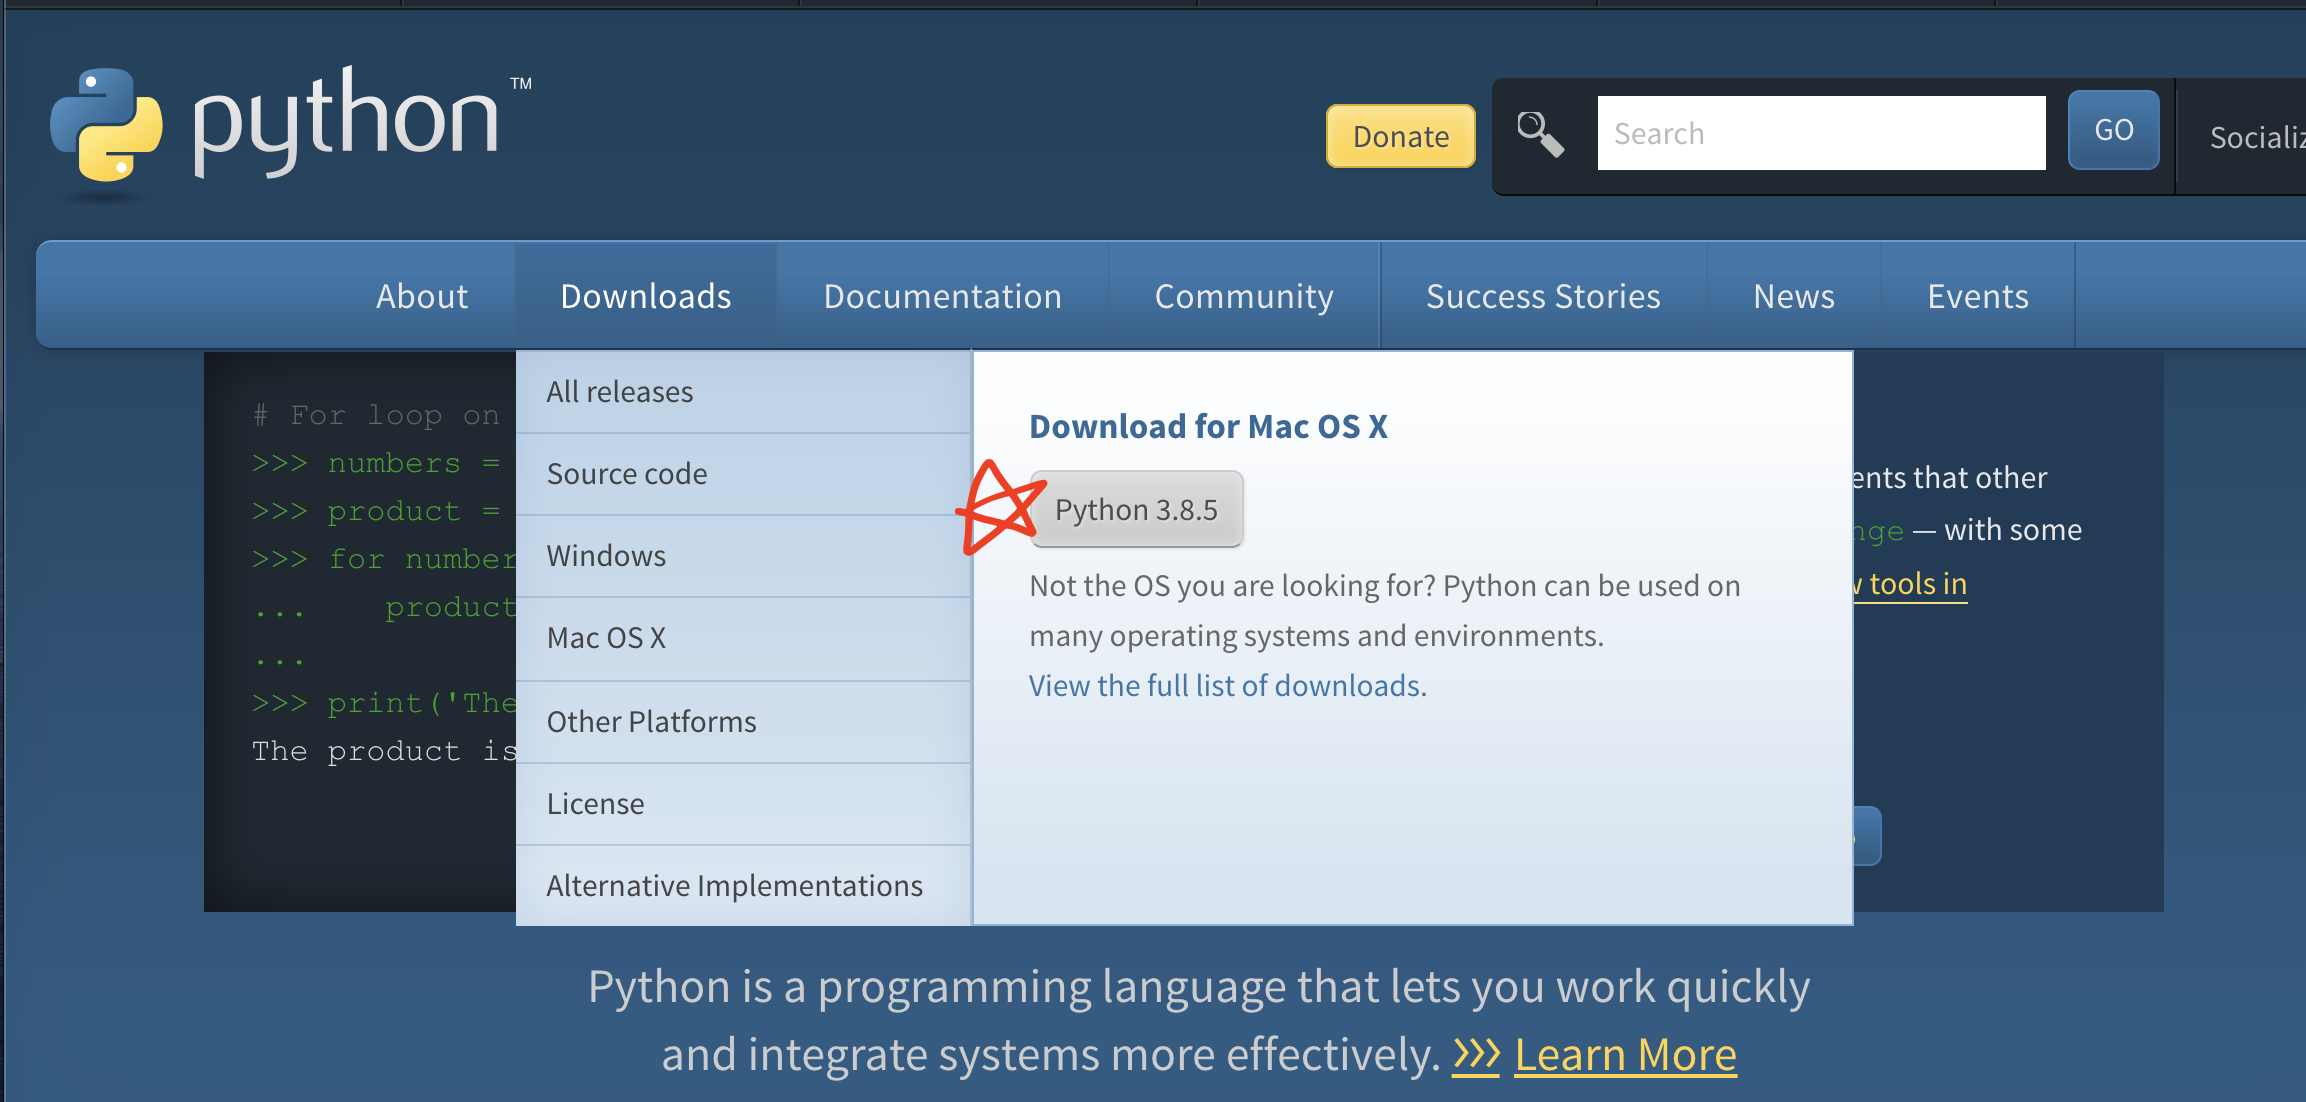Click the Python logo icon

(x=106, y=126)
